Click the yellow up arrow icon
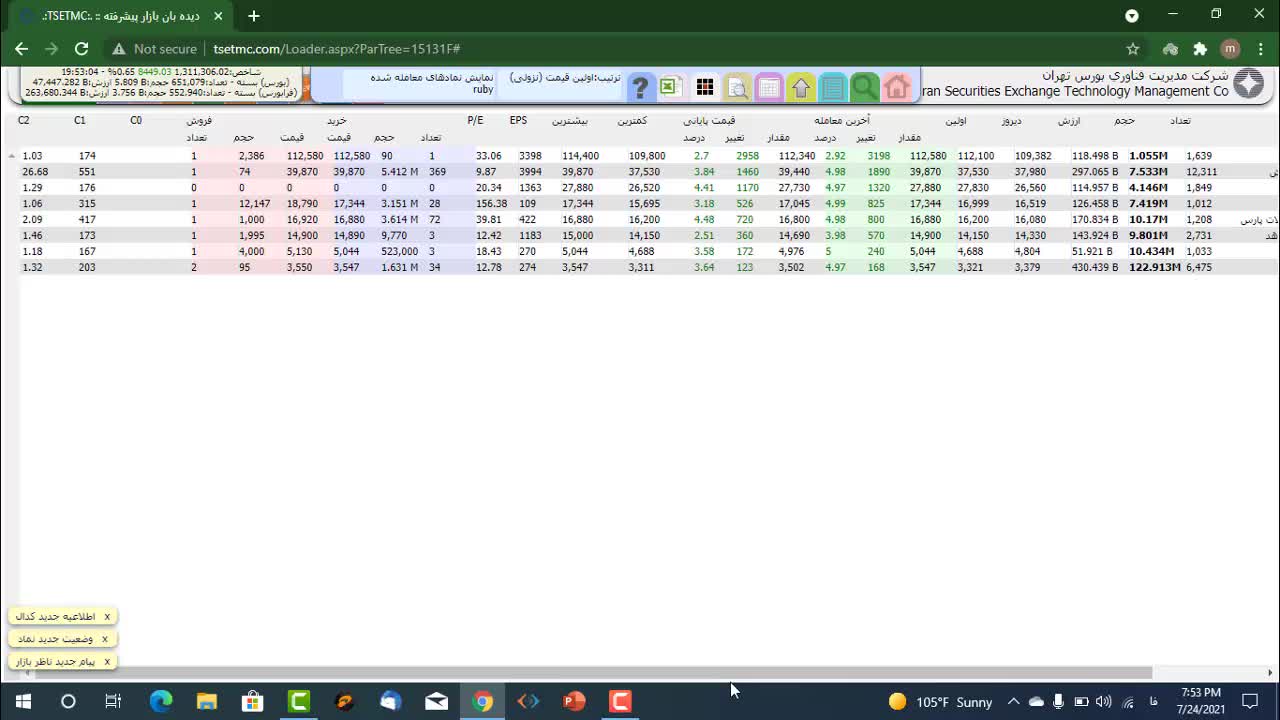The height and width of the screenshot is (720, 1280). [801, 88]
